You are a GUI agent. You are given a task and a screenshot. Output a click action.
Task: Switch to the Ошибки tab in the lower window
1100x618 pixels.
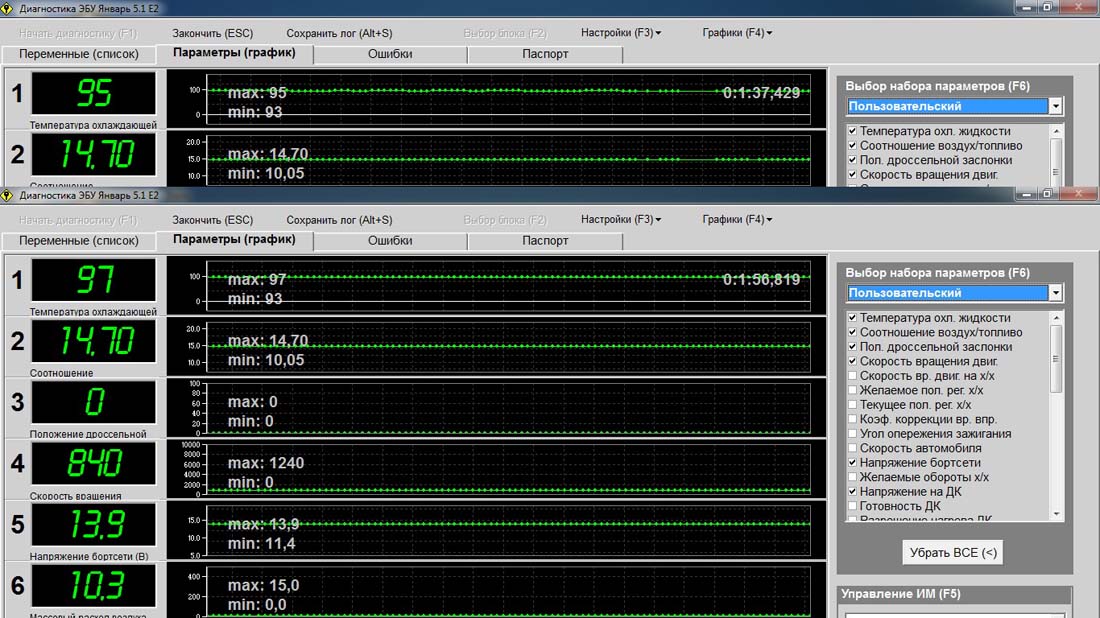[x=390, y=241]
